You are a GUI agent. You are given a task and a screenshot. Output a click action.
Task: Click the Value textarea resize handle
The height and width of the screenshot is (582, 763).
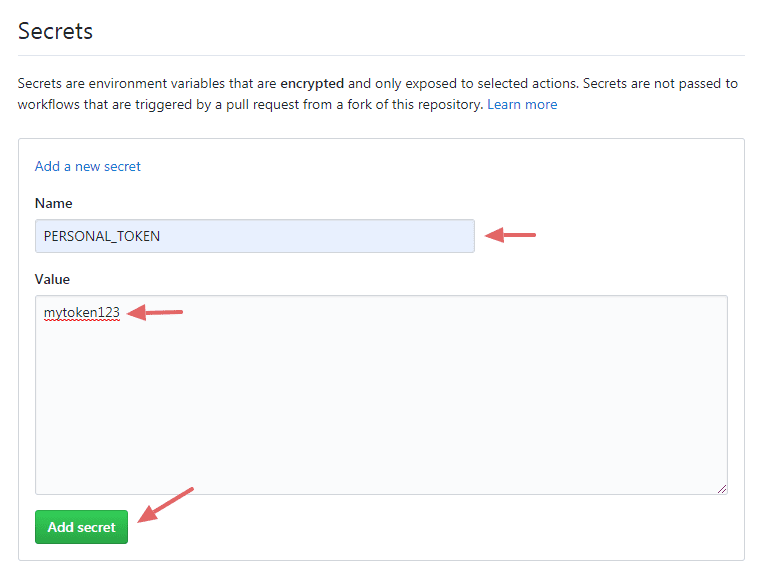(x=721, y=488)
